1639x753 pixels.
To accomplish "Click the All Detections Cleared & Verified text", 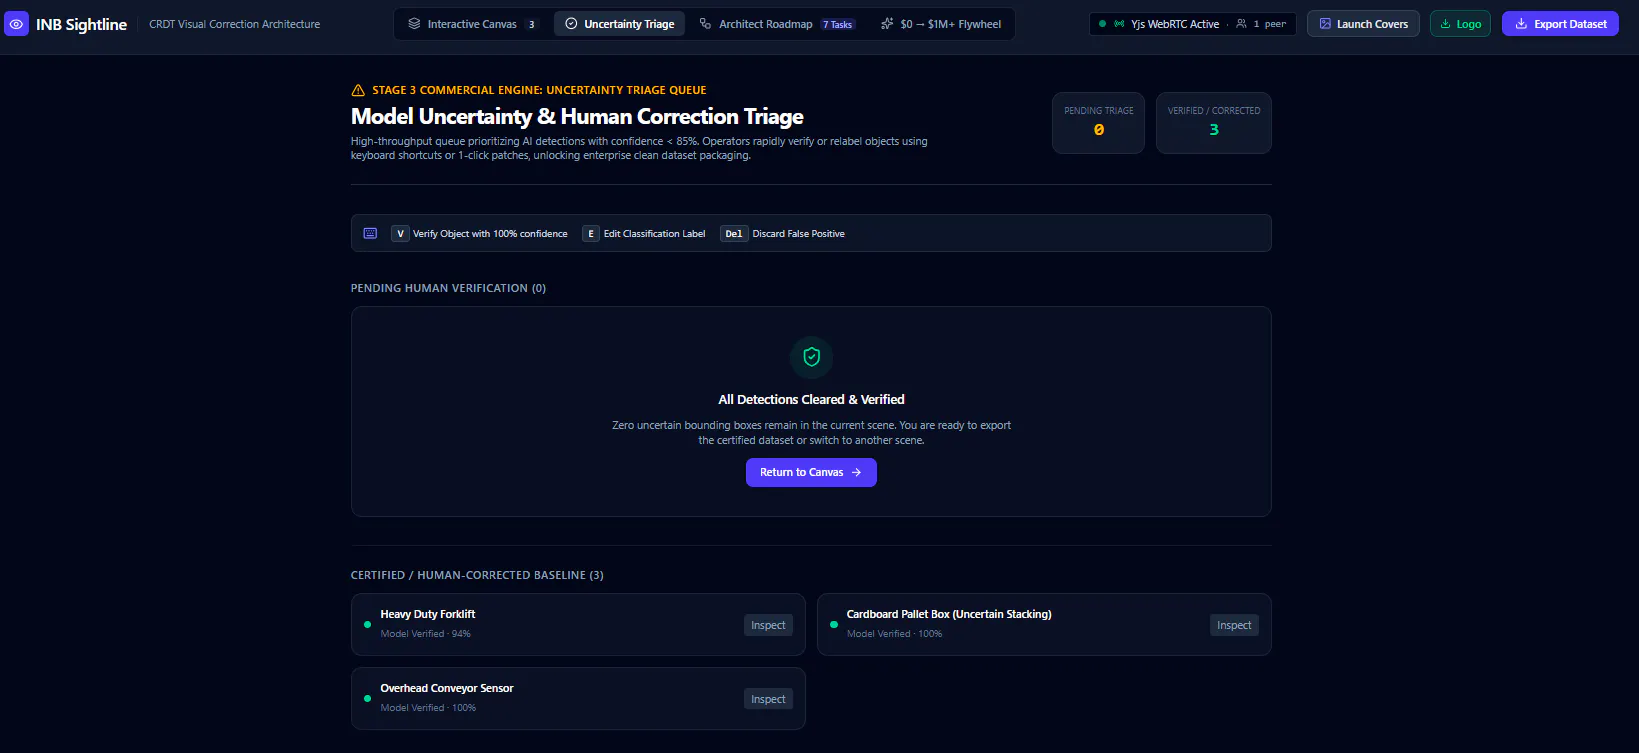I will 811,399.
